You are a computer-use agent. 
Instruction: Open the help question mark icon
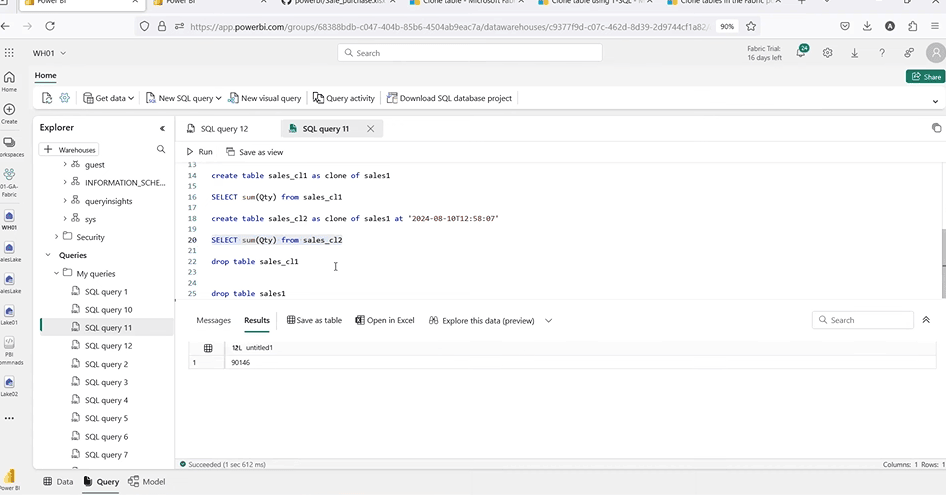point(881,53)
